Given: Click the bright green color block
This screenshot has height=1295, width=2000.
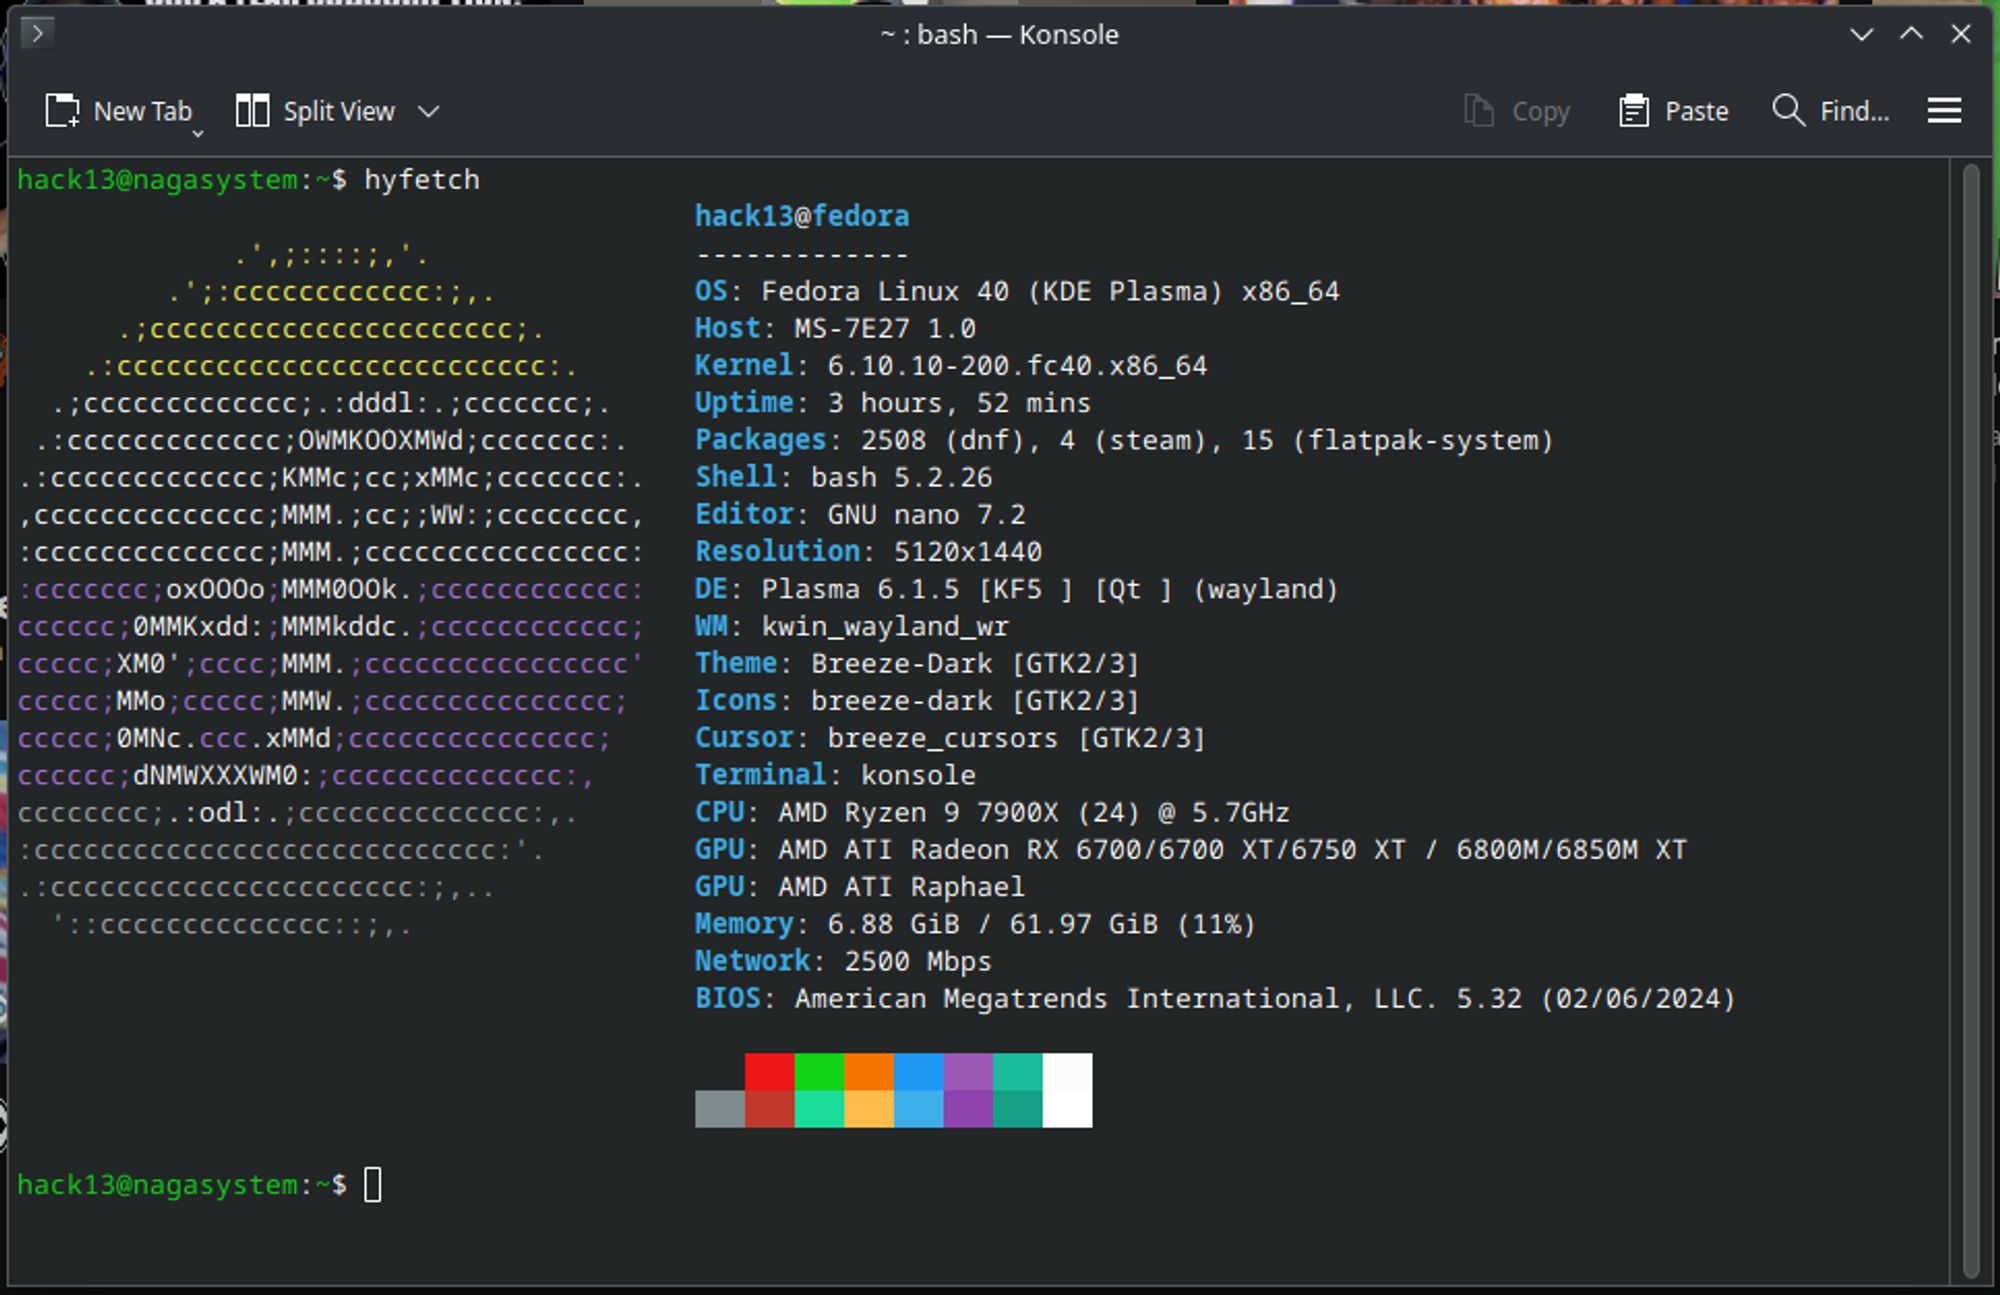Looking at the screenshot, I should (x=819, y=1071).
